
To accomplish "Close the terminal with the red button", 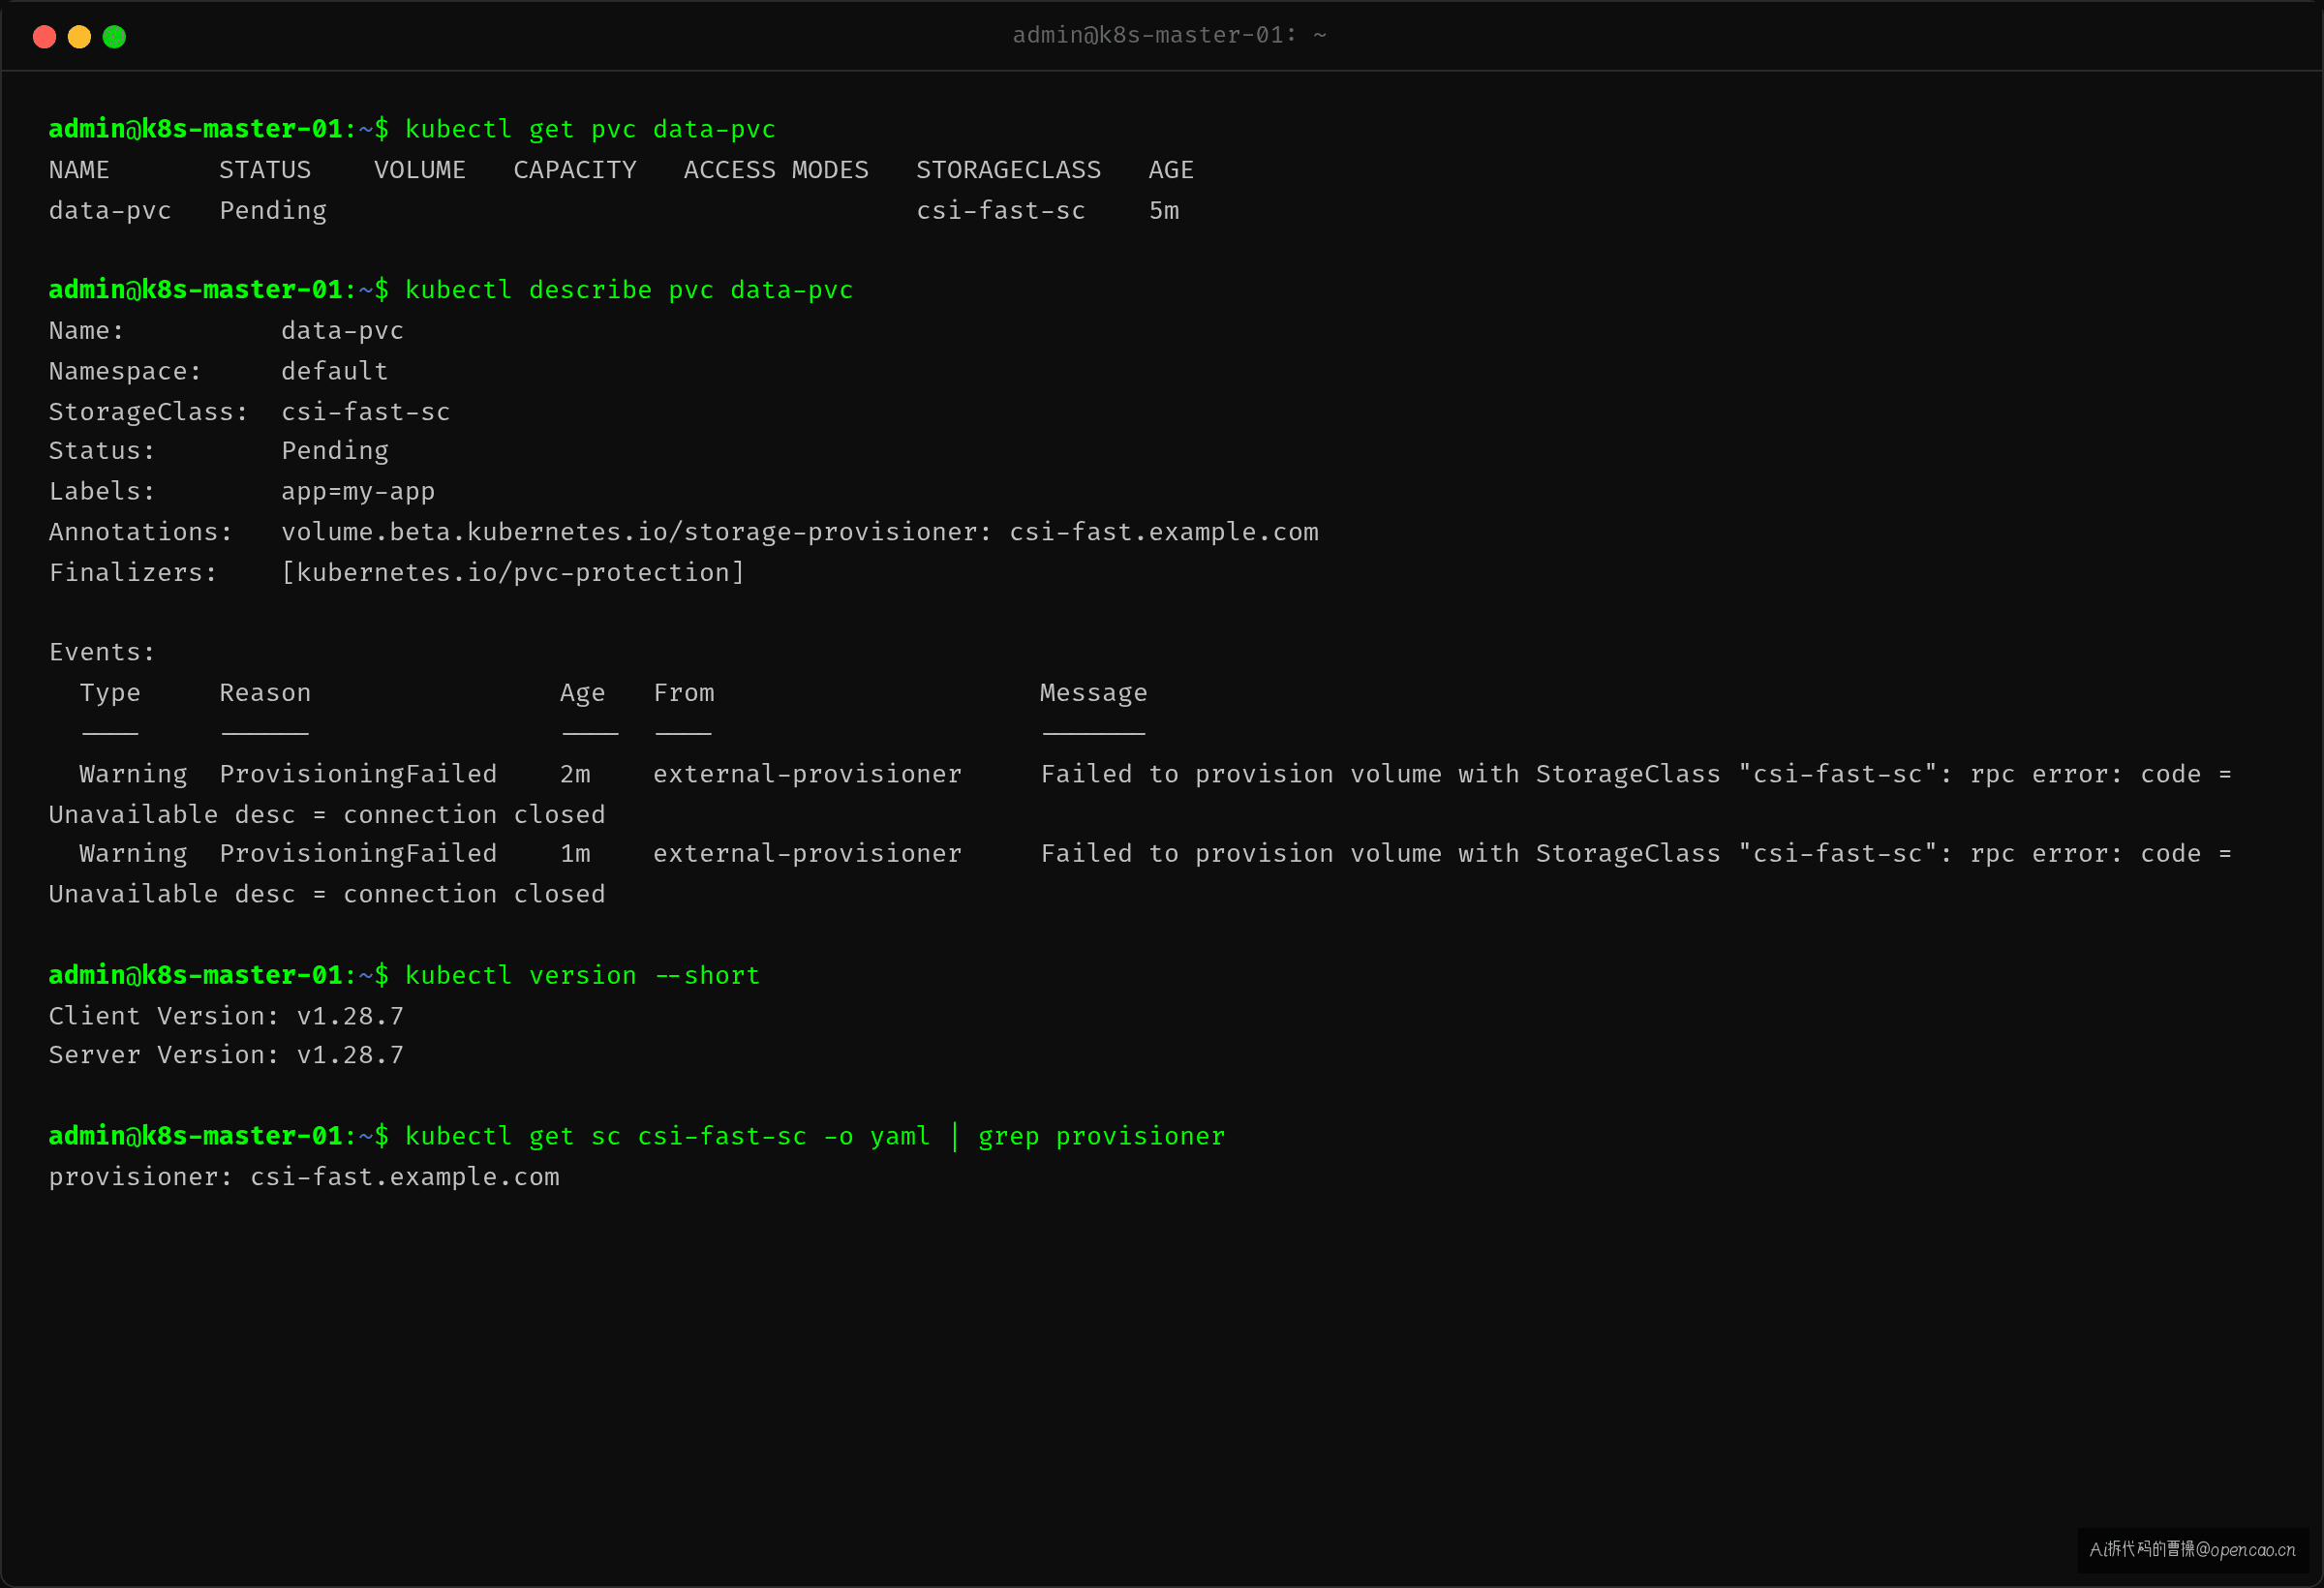I will (44, 37).
